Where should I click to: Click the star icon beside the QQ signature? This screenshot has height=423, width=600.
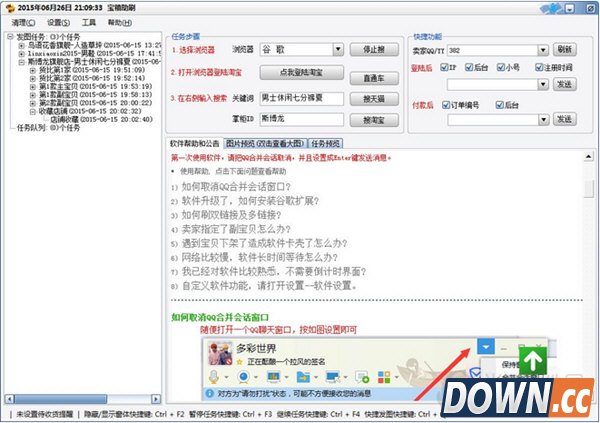pyautogui.click(x=240, y=362)
